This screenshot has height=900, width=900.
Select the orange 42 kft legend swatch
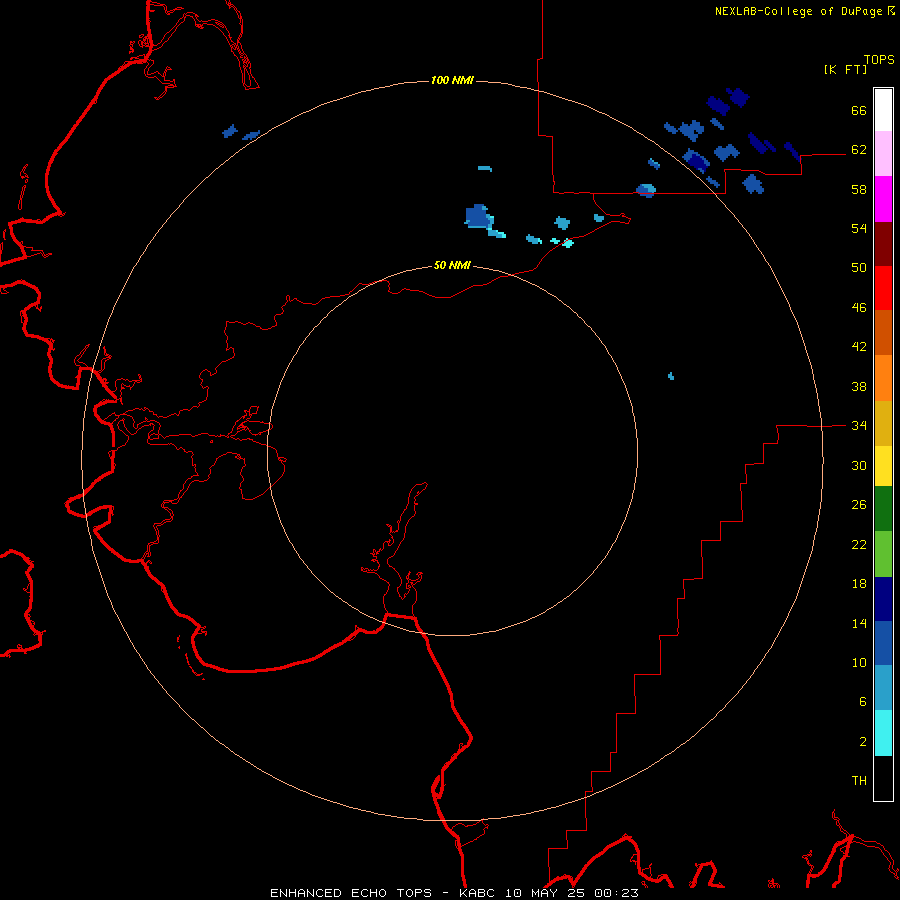tap(883, 378)
